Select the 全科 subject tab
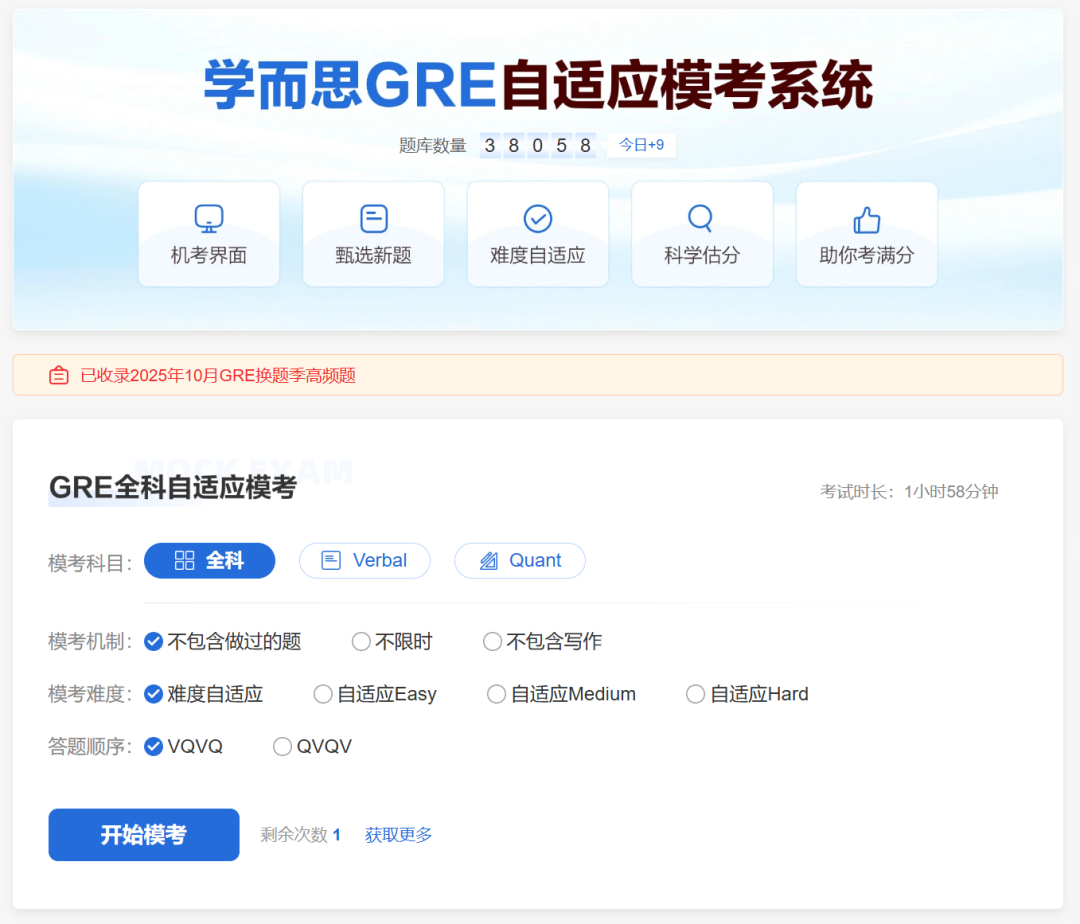Viewport: 1080px width, 924px height. point(209,560)
